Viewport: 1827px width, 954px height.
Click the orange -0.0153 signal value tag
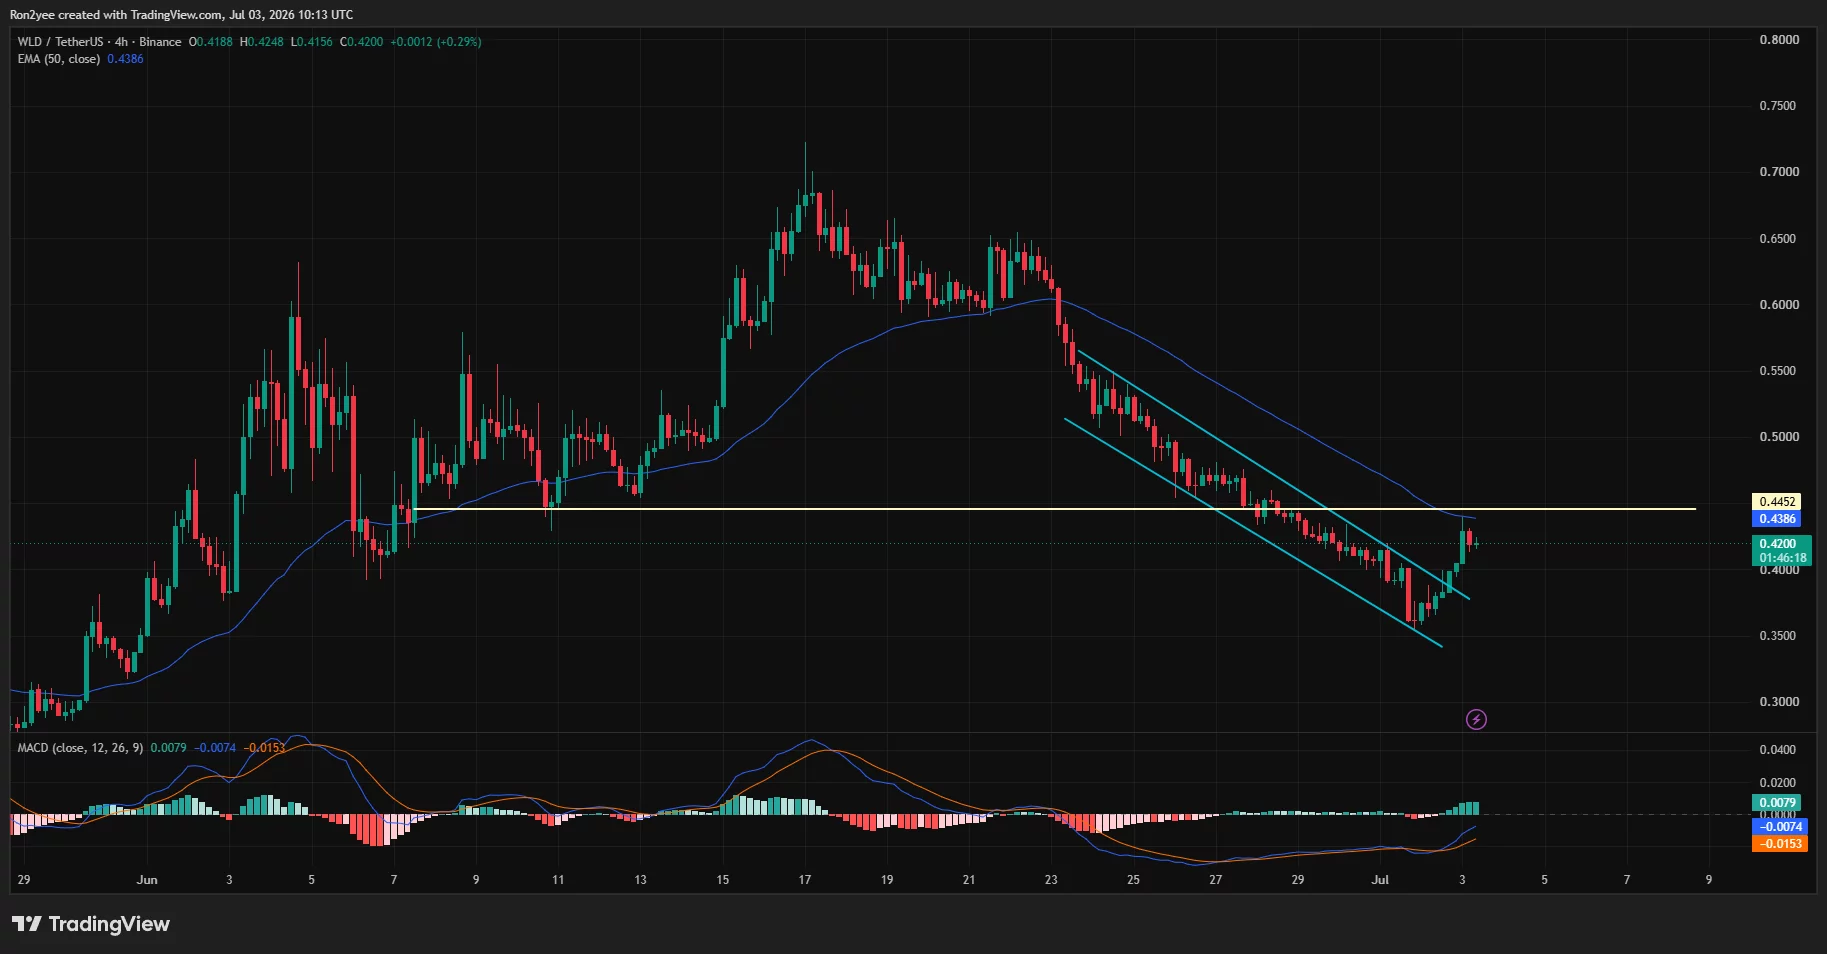pyautogui.click(x=1780, y=844)
